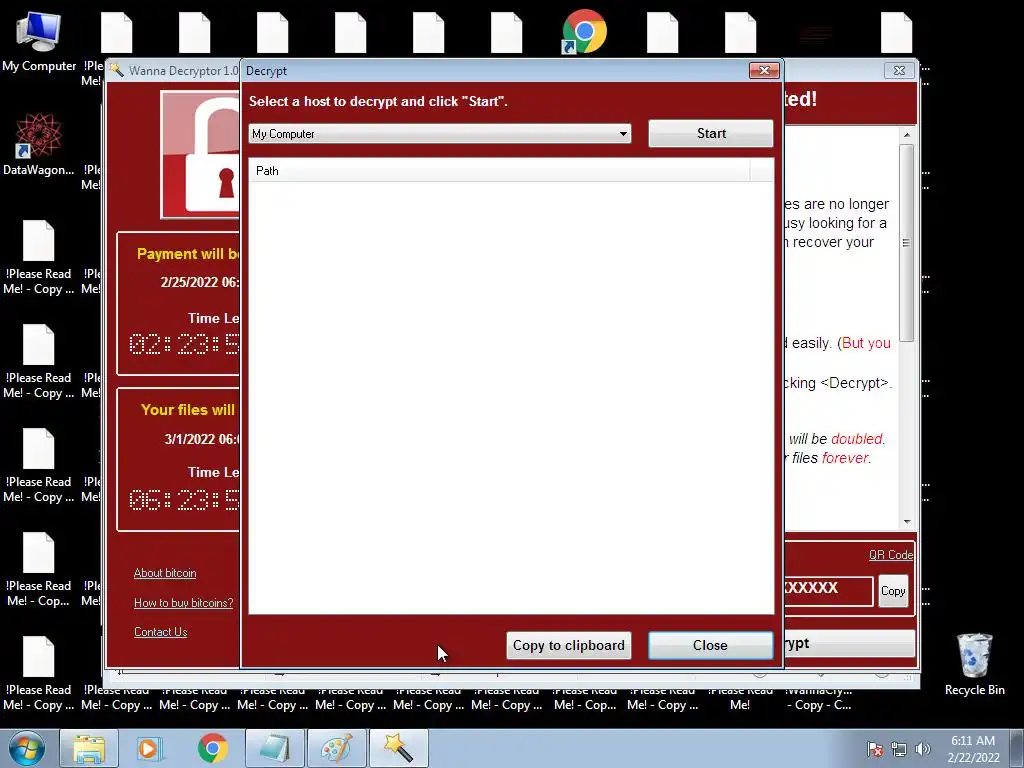Open Windows Explorer from the taskbar

(x=89, y=748)
